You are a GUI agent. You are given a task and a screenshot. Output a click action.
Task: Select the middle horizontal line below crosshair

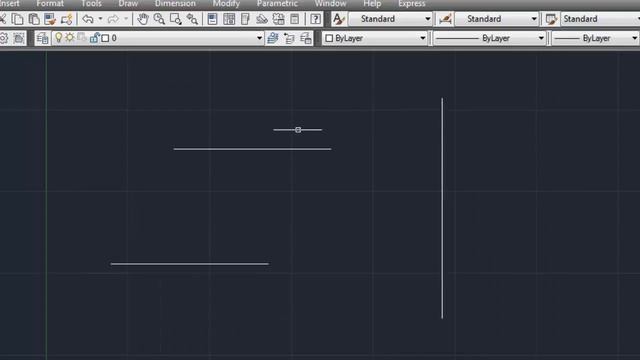(x=252, y=149)
